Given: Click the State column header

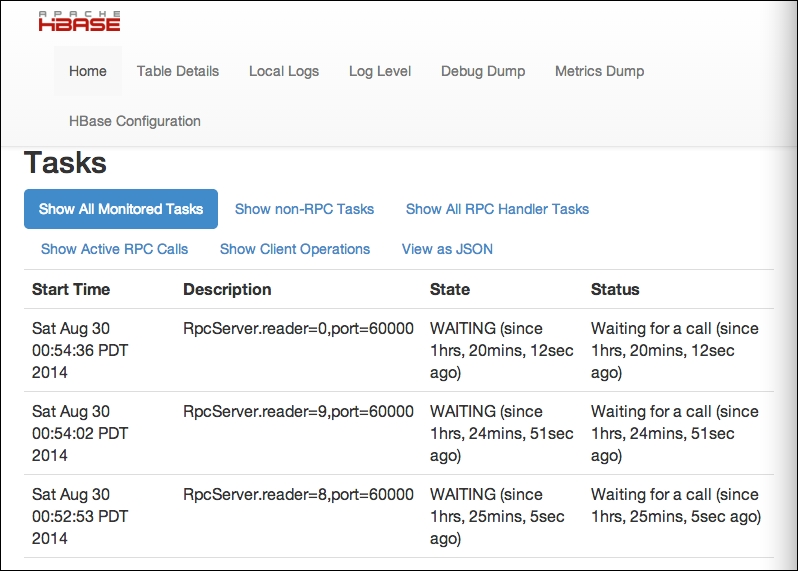Looking at the screenshot, I should tap(450, 289).
